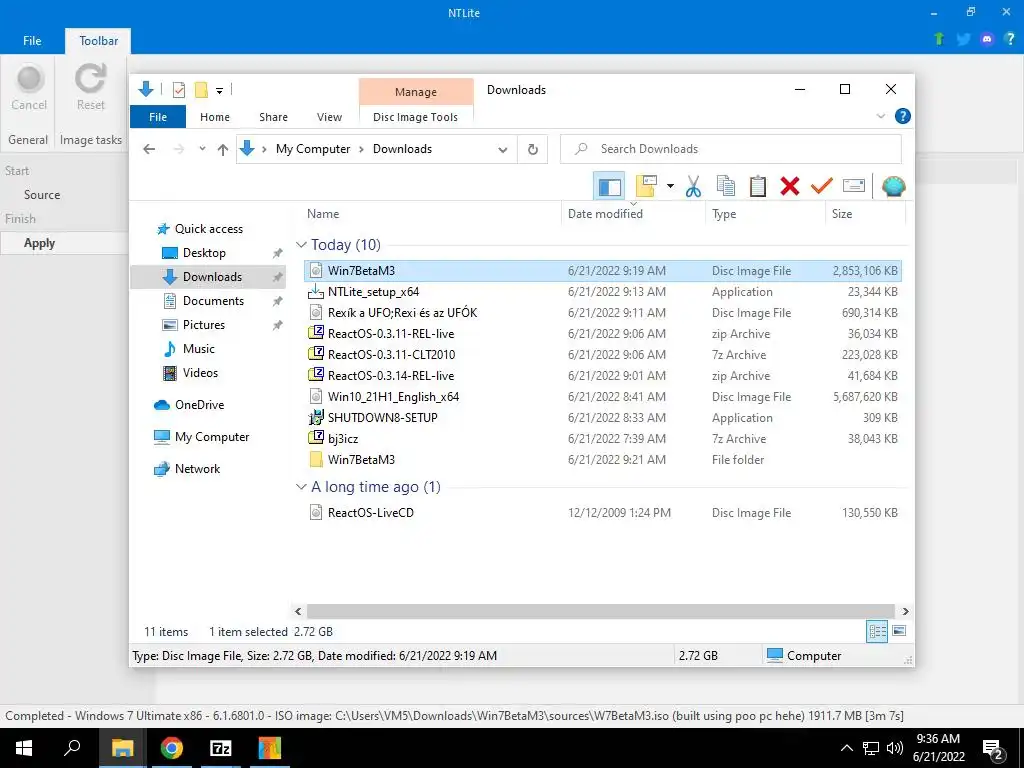
Task: Collapse the A long time ago group
Action: (301, 487)
